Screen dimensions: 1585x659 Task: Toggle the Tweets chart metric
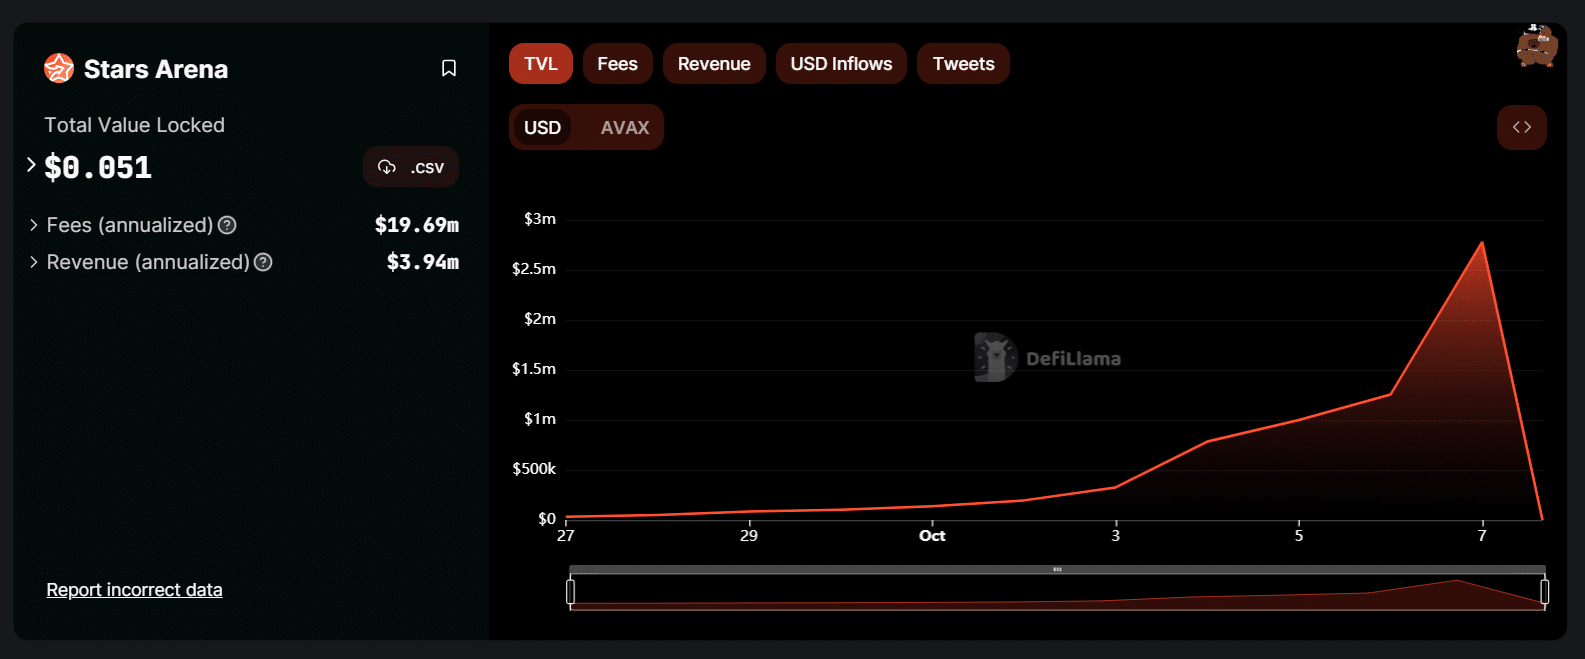(964, 64)
